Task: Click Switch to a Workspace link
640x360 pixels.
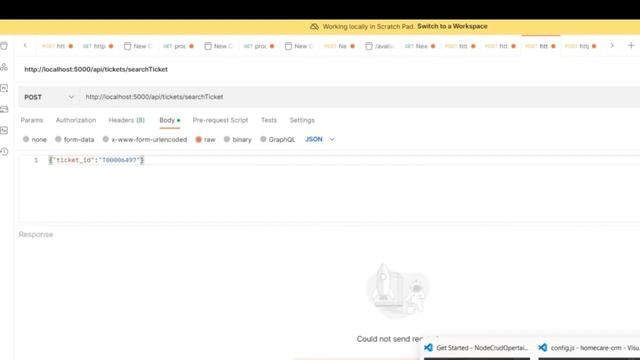Action: (452, 26)
